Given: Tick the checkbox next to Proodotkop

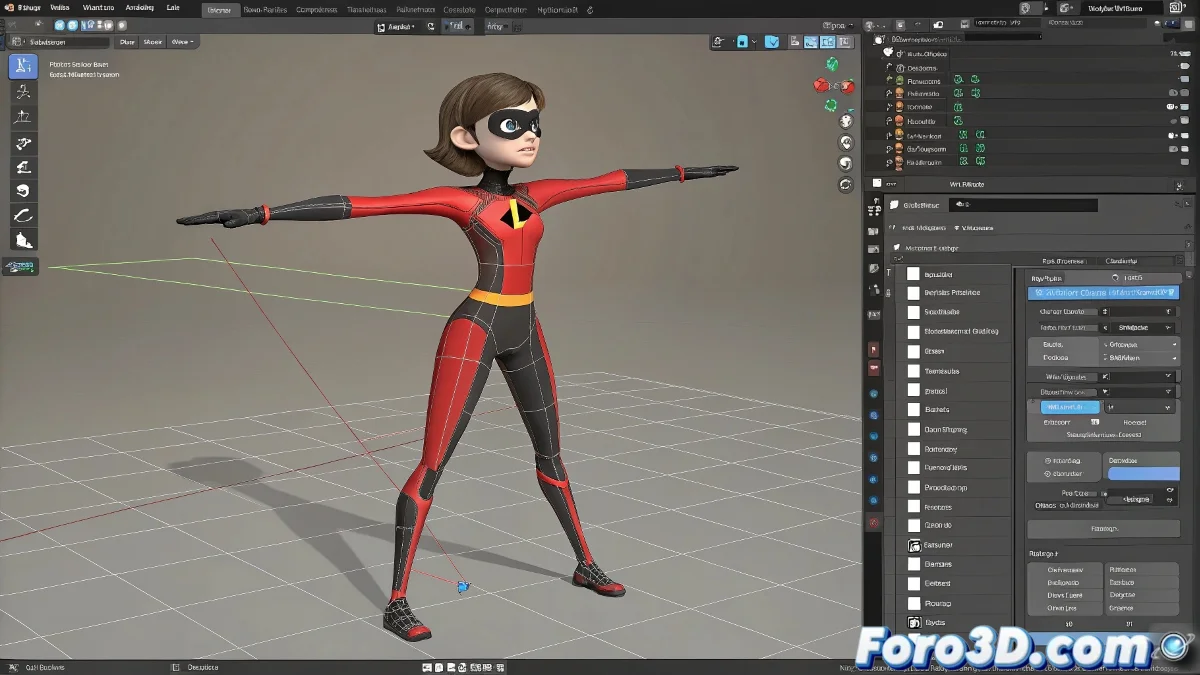Looking at the screenshot, I should pos(913,487).
